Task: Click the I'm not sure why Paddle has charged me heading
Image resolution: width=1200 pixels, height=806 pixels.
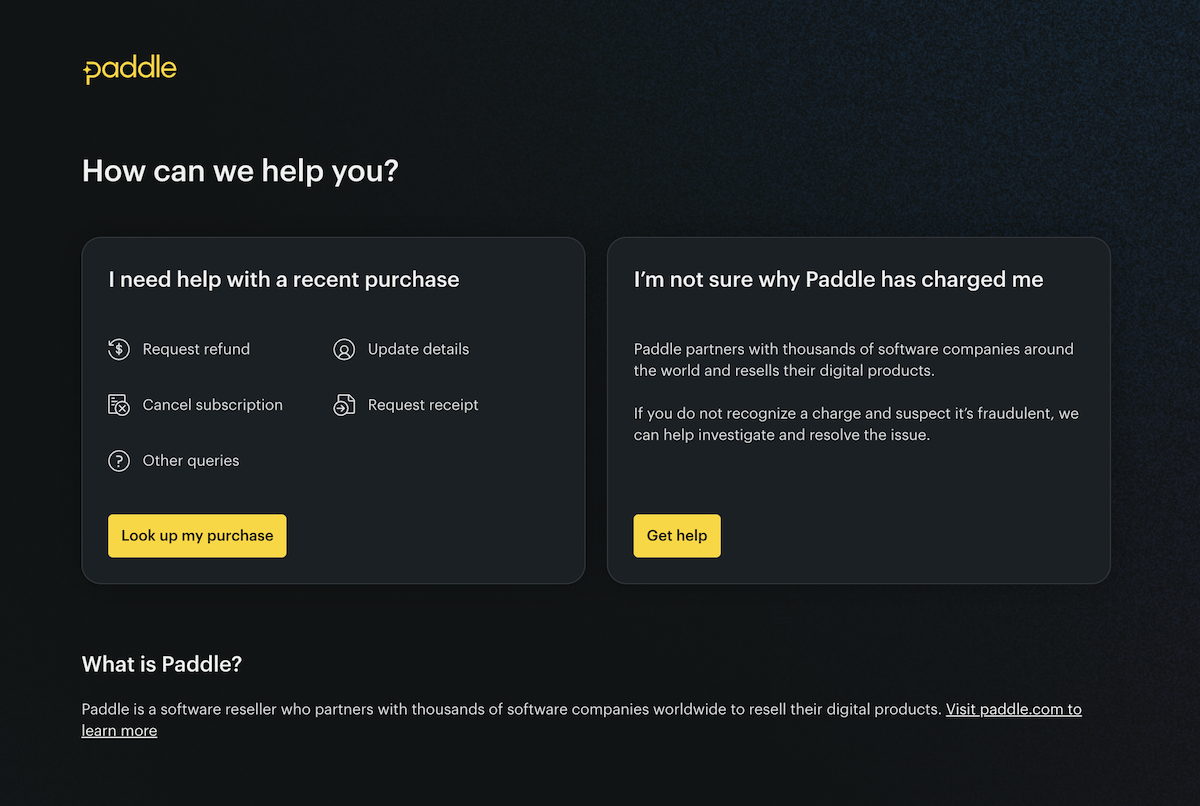Action: (x=839, y=280)
